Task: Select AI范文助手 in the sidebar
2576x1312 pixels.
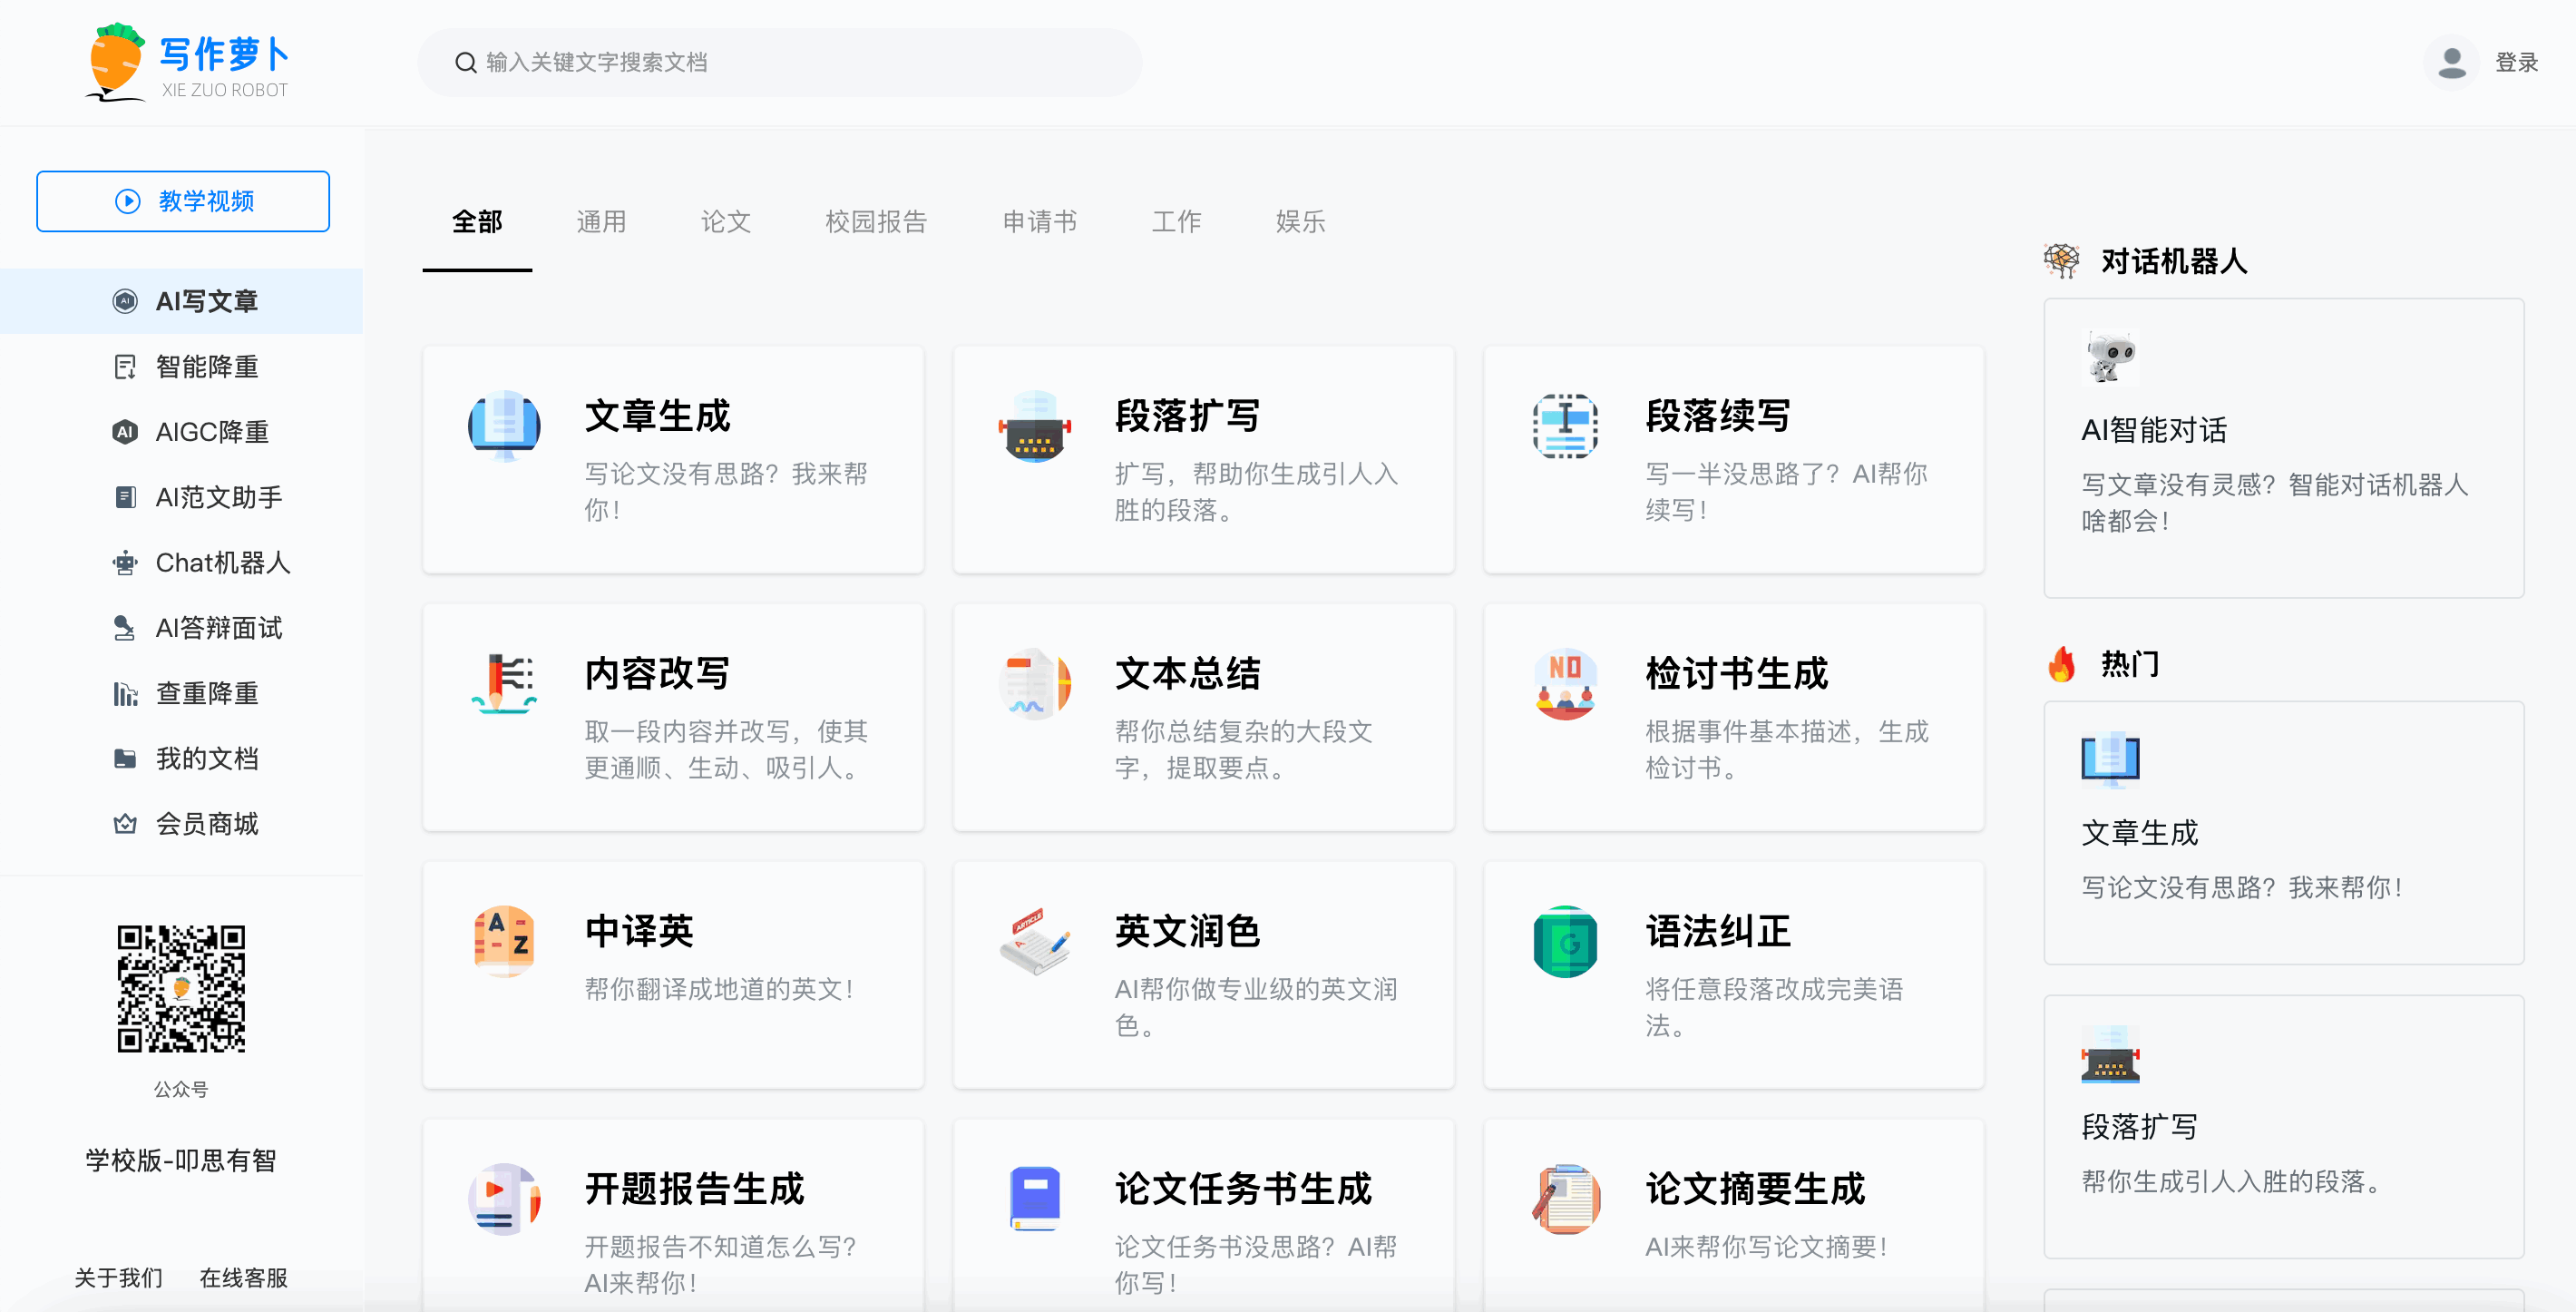Action: 181,497
